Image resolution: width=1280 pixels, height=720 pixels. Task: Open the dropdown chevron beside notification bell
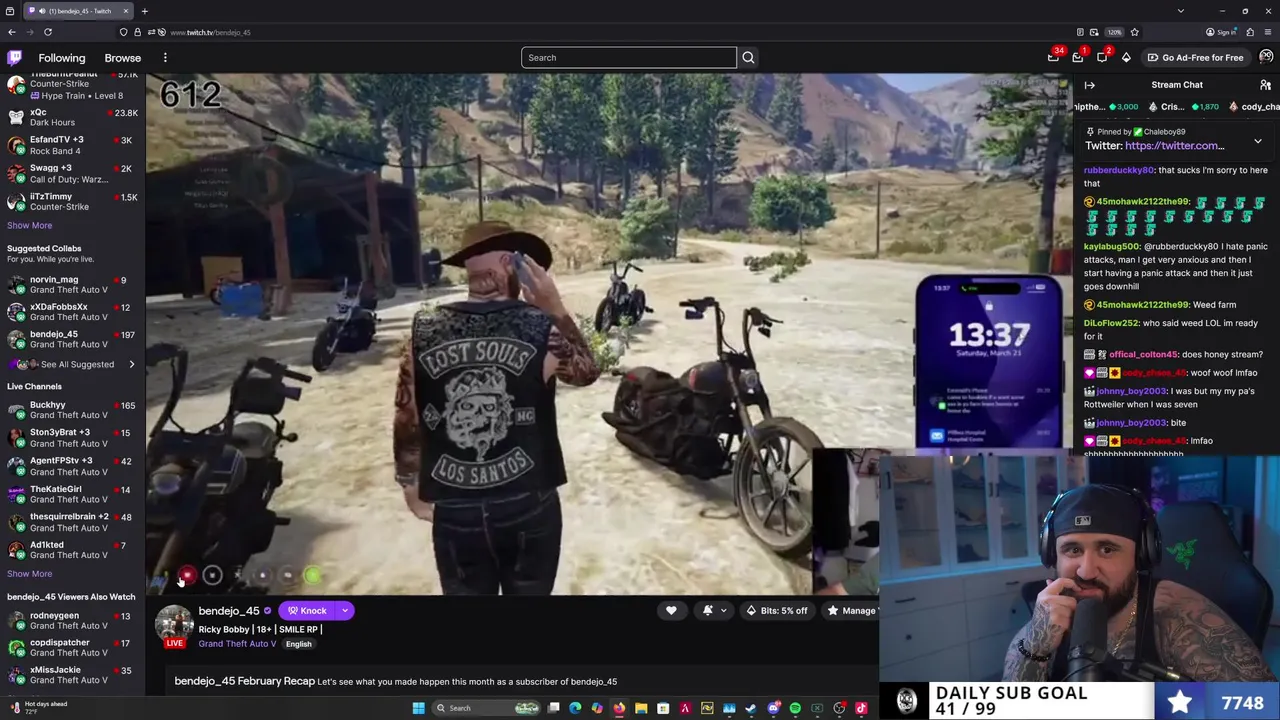pos(723,611)
